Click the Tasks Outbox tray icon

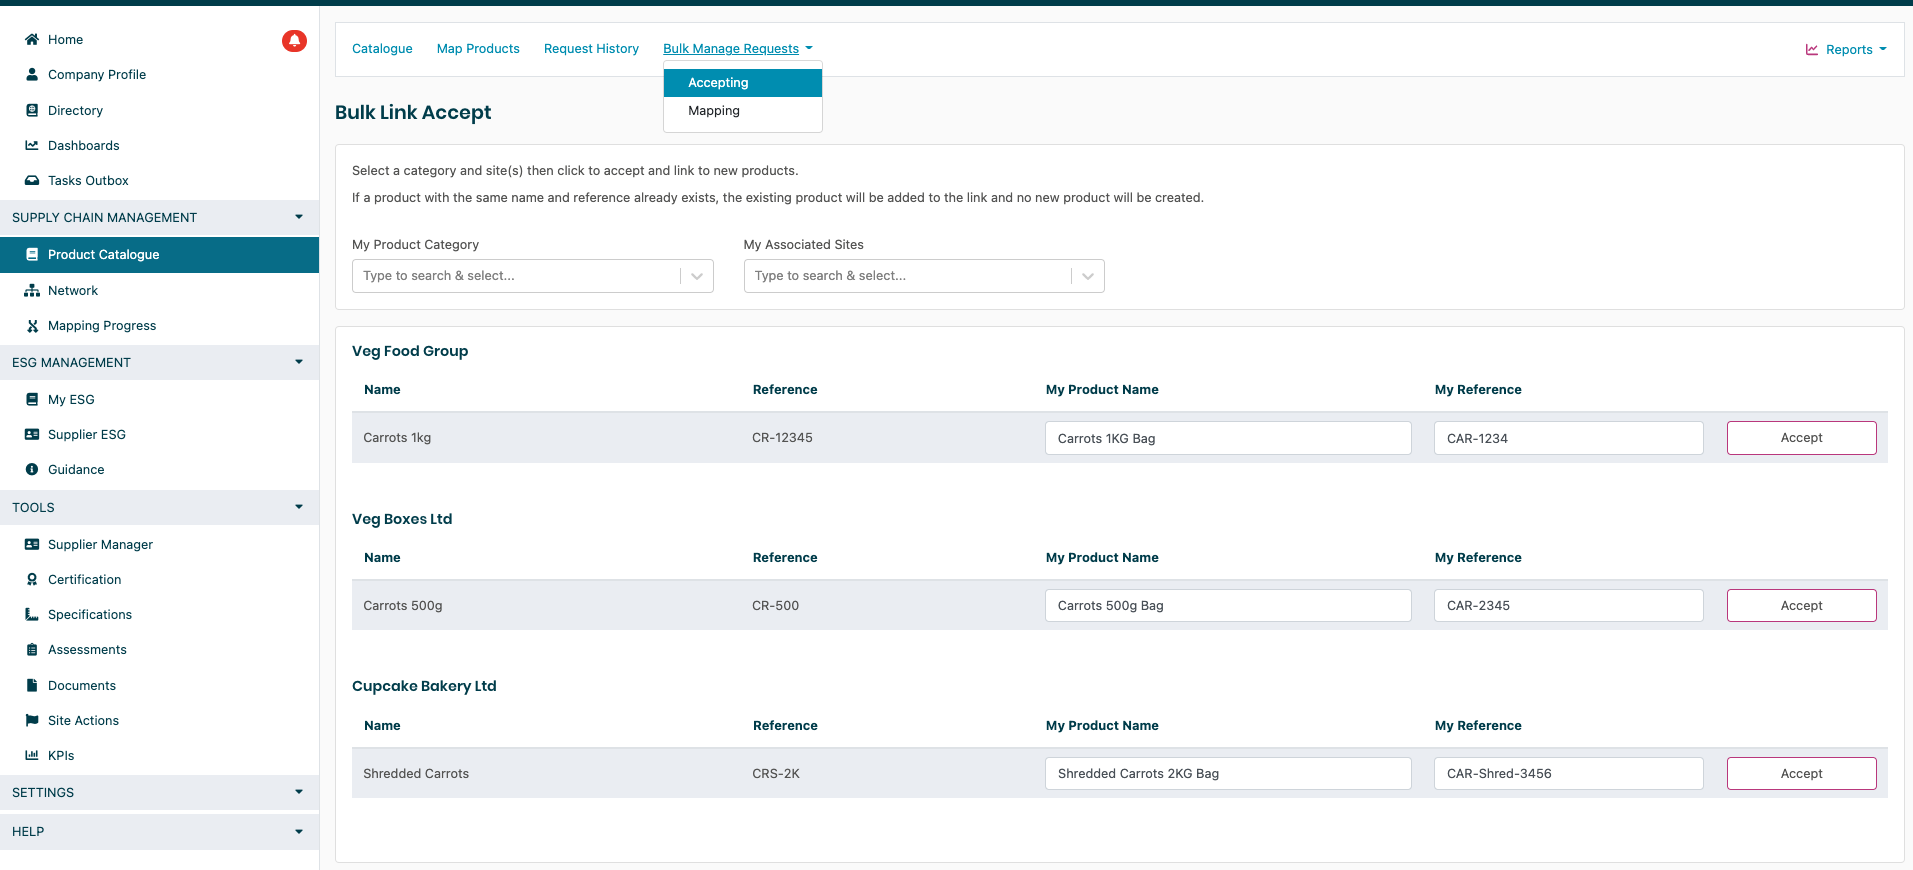coord(32,181)
